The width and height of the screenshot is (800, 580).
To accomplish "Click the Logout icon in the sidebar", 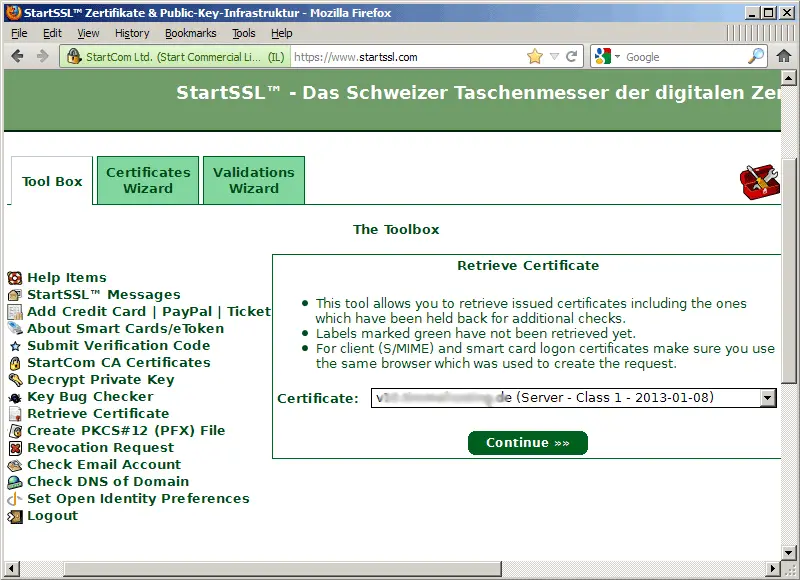I will 13,515.
